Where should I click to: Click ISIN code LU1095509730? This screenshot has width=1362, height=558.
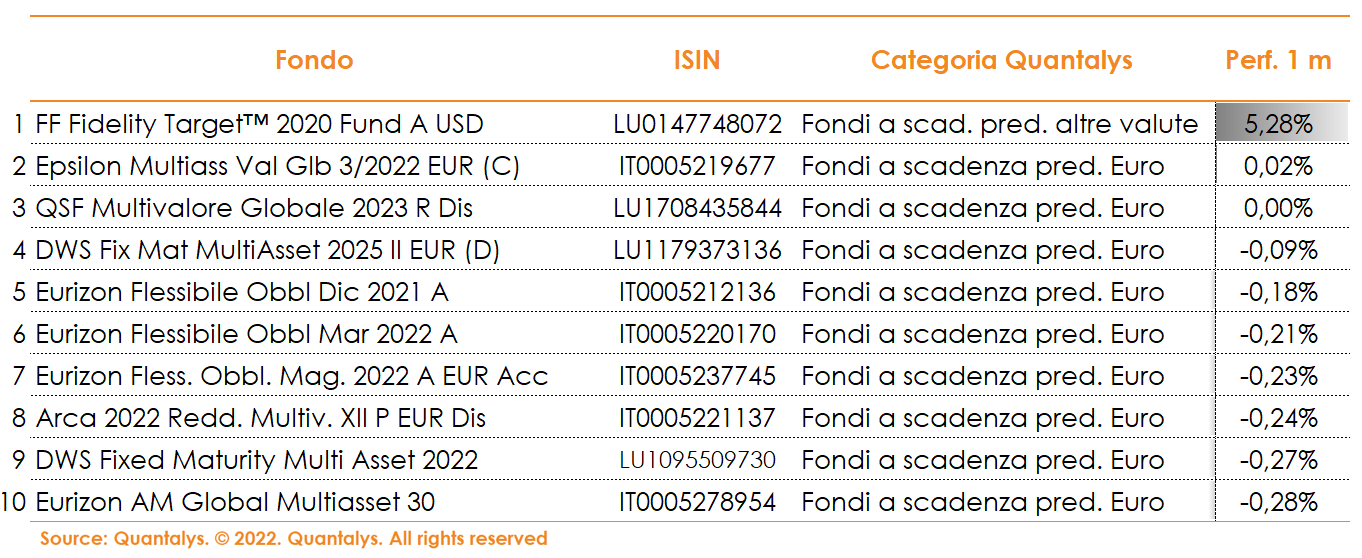point(697,460)
